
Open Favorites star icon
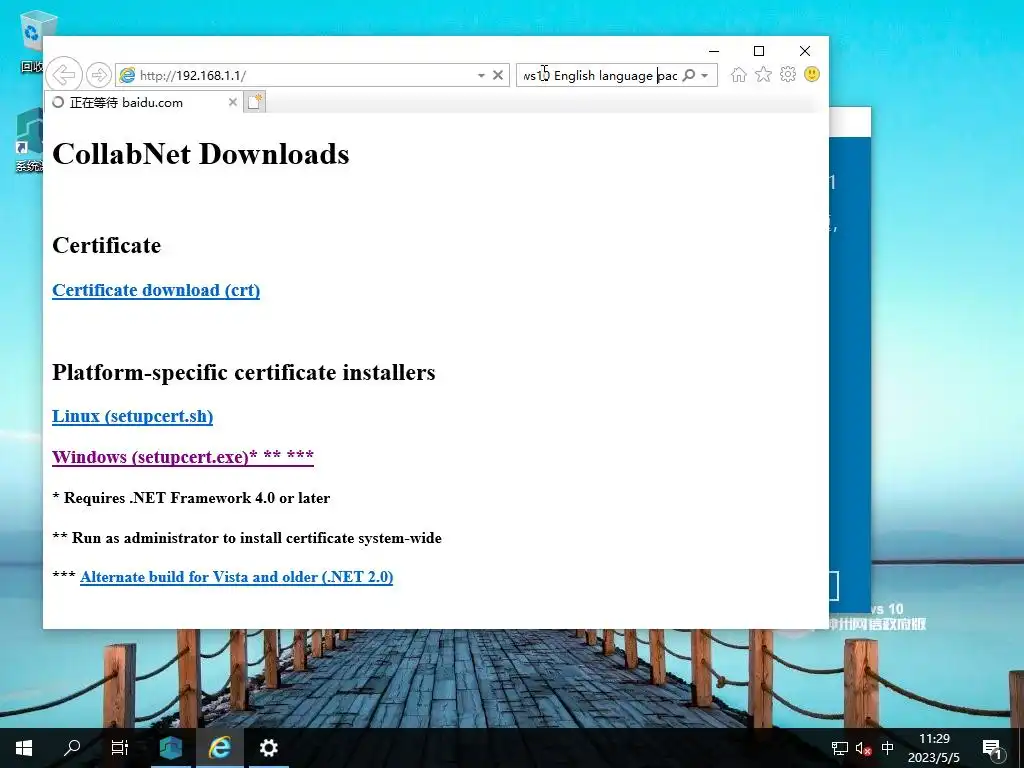tap(763, 74)
